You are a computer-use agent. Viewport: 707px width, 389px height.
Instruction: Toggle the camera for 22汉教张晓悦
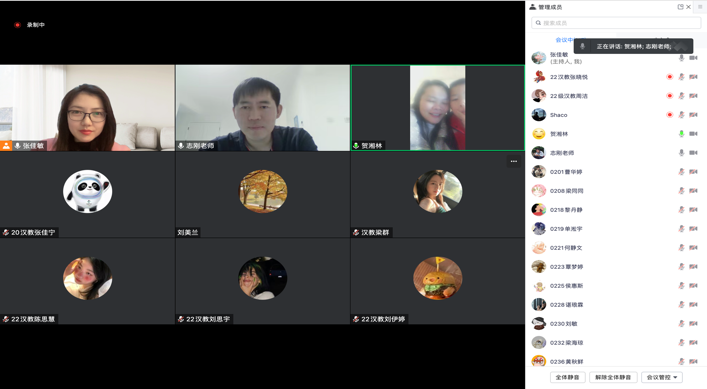point(693,77)
